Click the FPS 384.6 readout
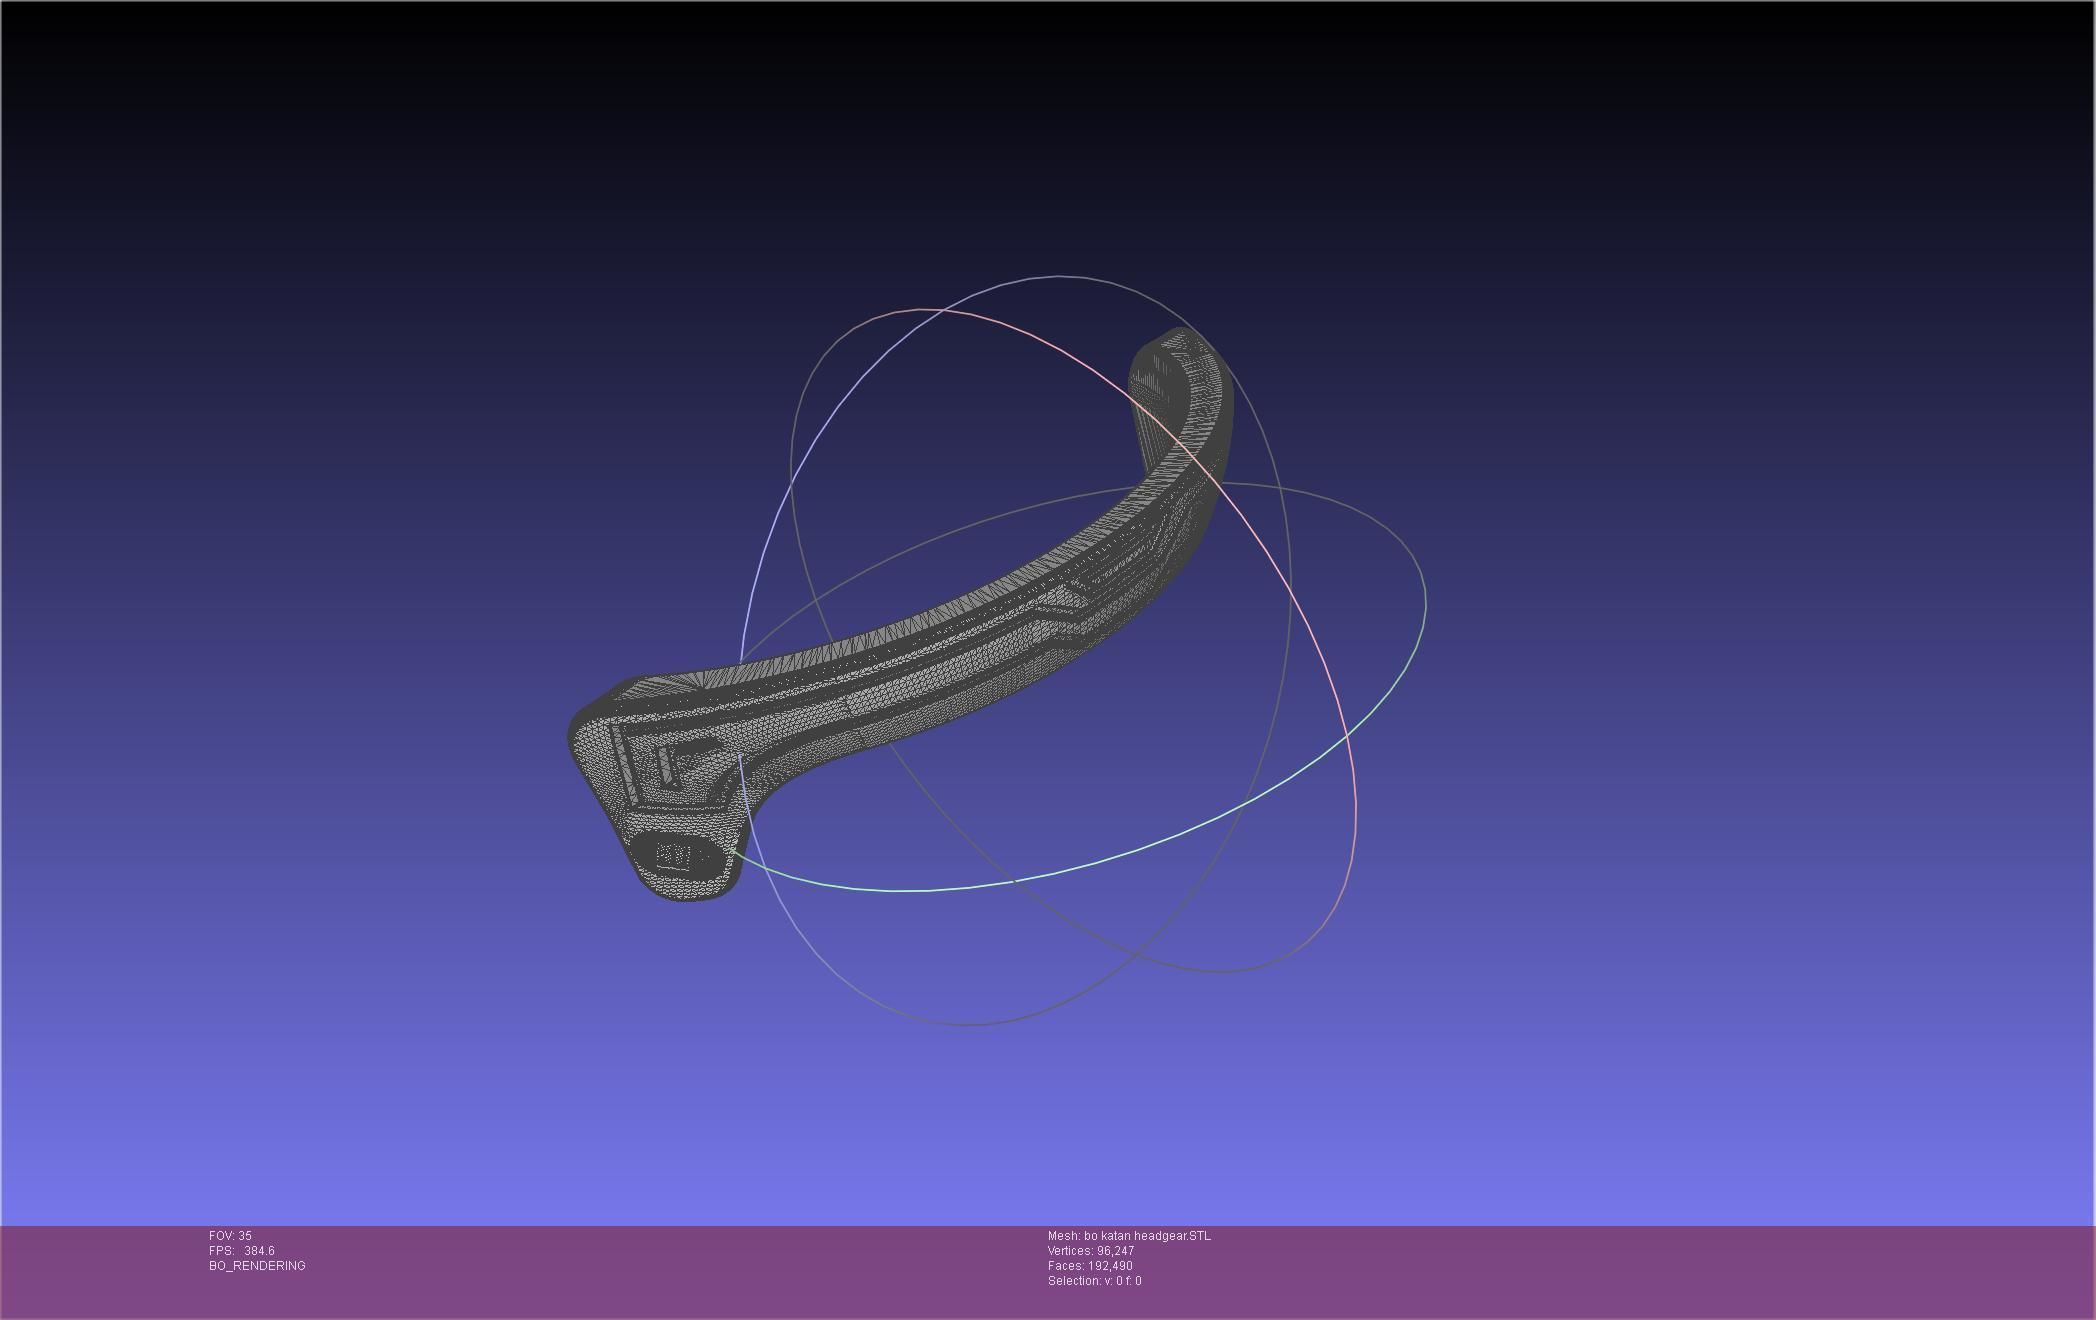The width and height of the screenshot is (2096, 1320). point(241,1251)
